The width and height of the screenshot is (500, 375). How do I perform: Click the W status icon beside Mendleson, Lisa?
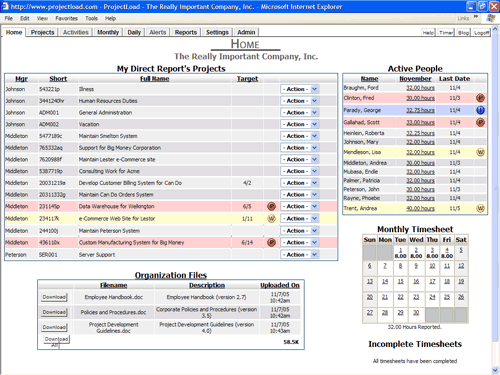point(480,152)
